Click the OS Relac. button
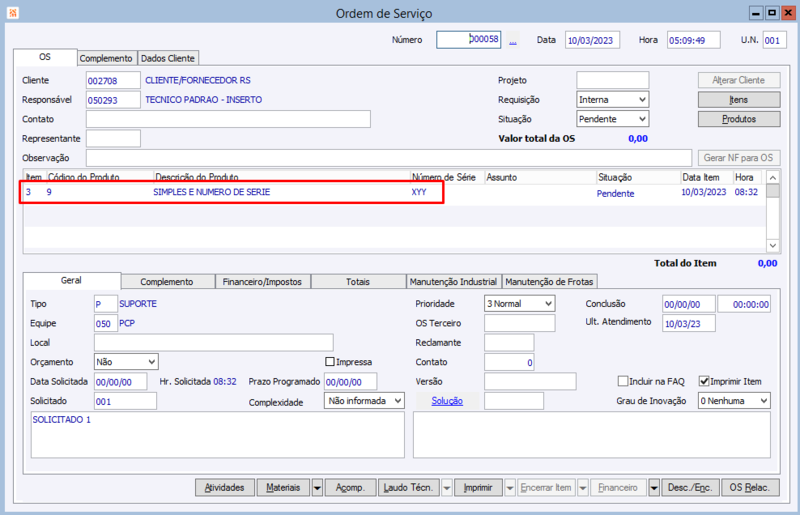This screenshot has height=515, width=800. click(750, 487)
